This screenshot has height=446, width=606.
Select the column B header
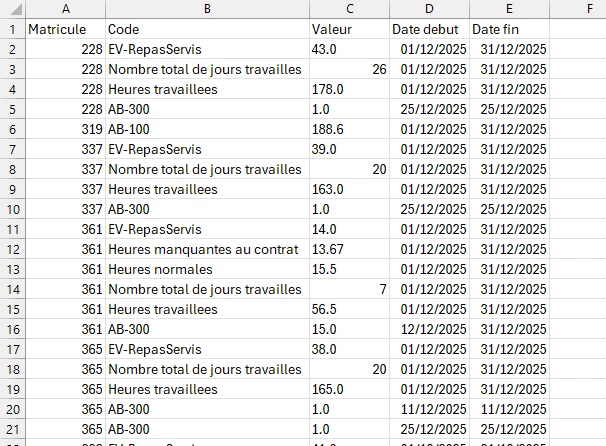206,9
